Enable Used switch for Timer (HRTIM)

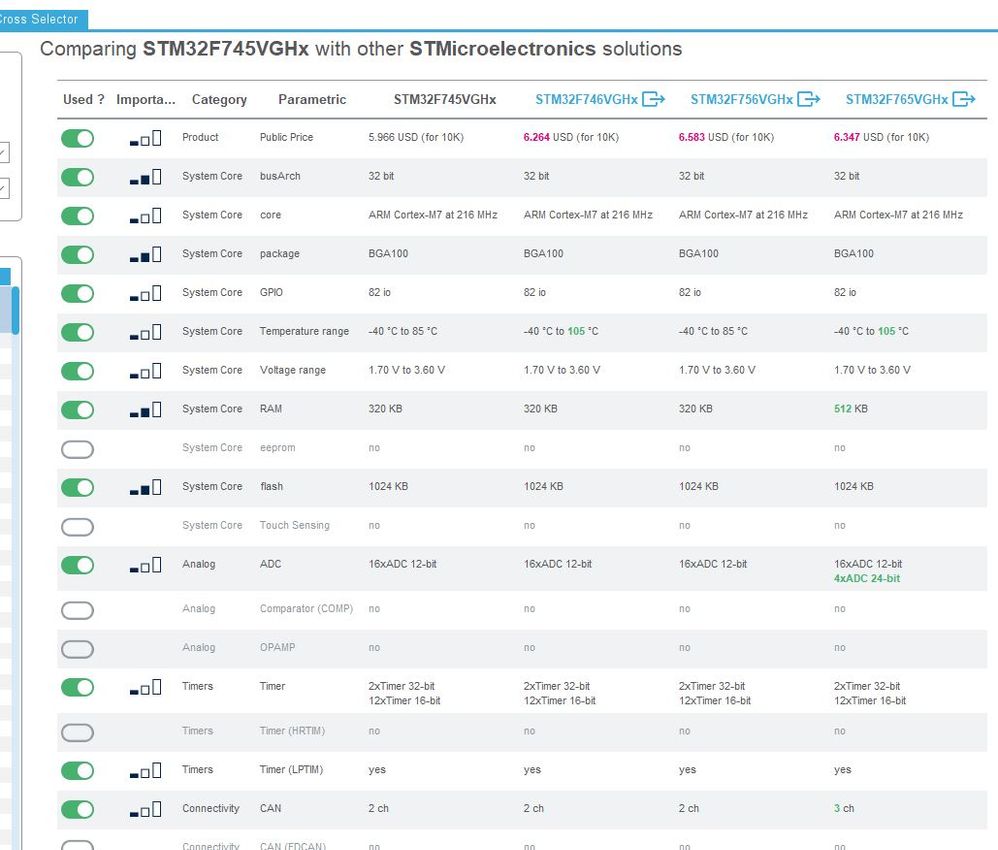78,732
